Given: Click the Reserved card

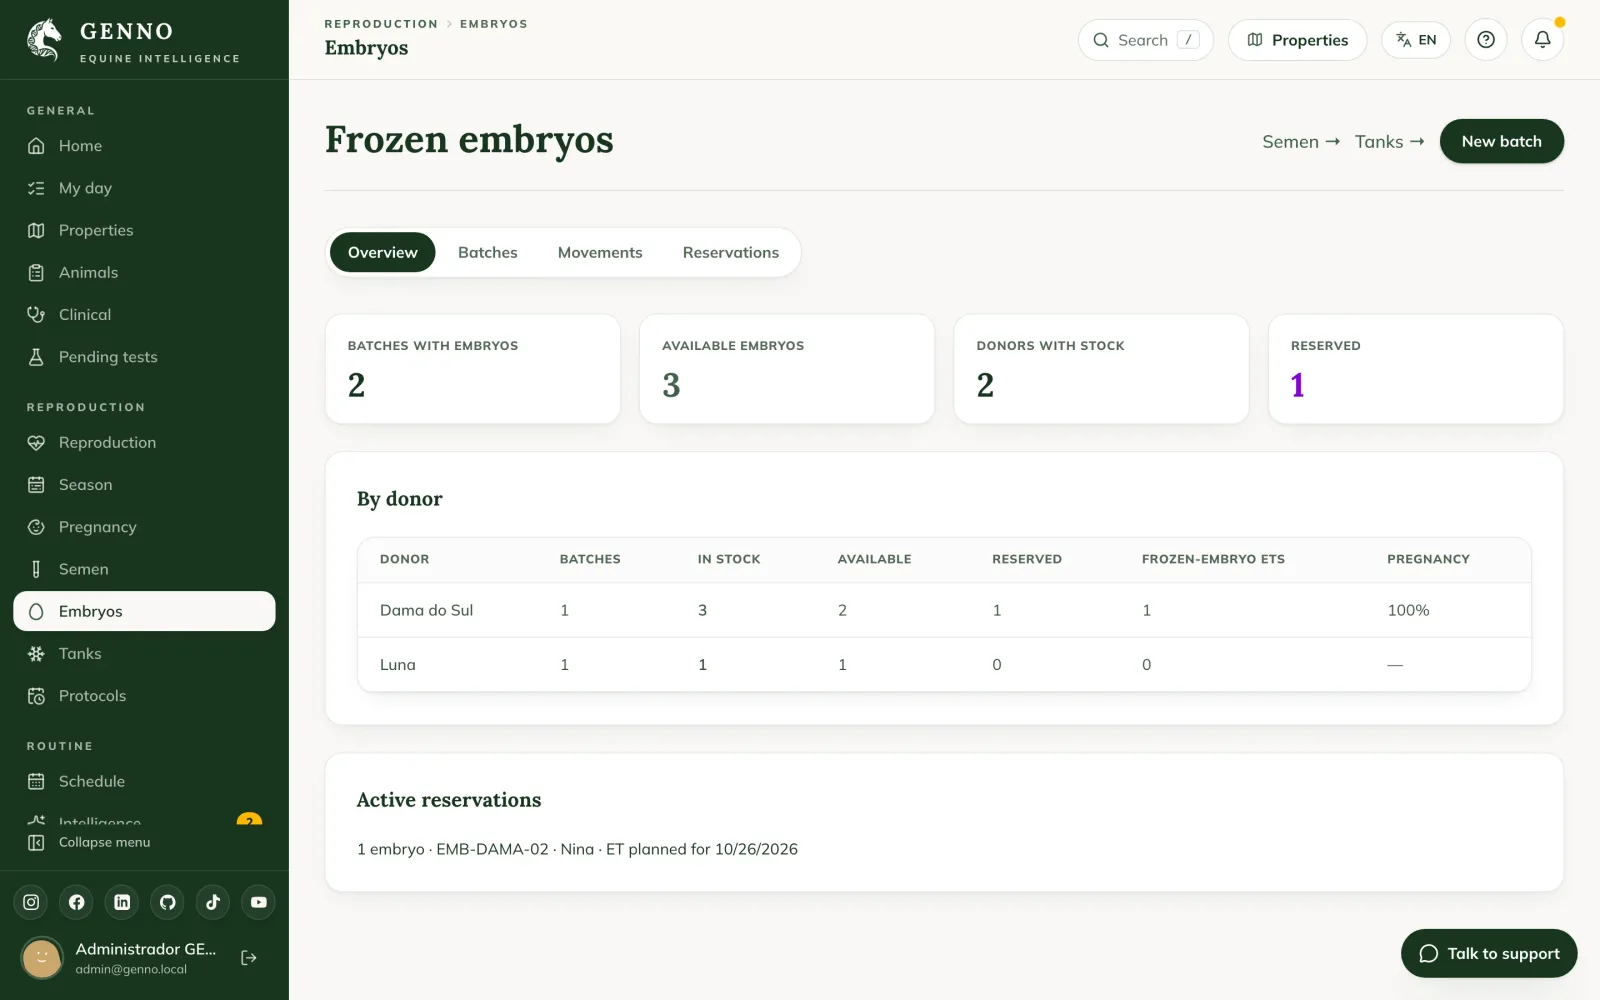Looking at the screenshot, I should tap(1416, 369).
